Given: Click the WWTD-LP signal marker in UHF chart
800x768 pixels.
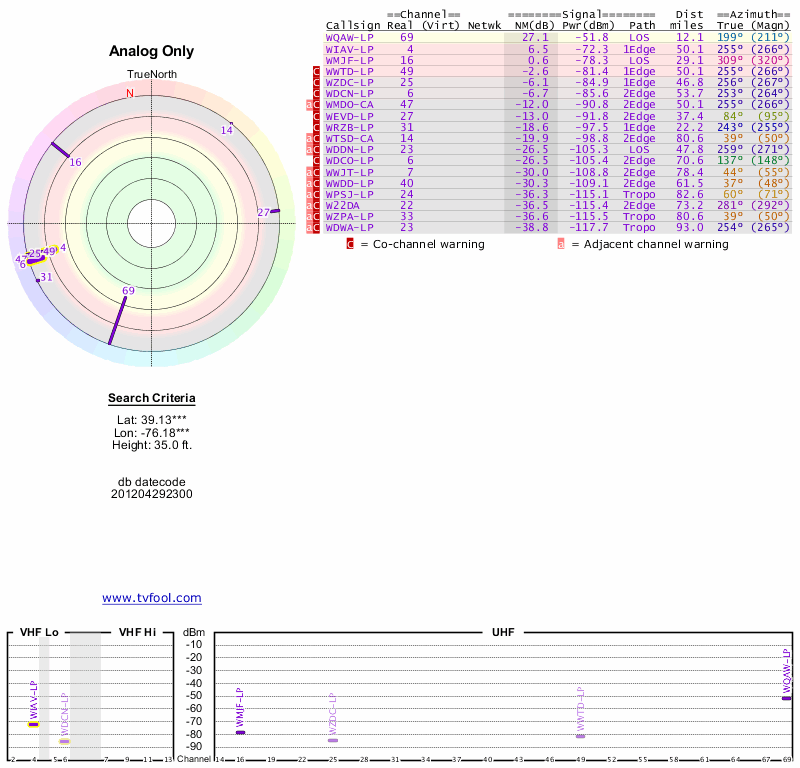Looking at the screenshot, I should [x=580, y=736].
